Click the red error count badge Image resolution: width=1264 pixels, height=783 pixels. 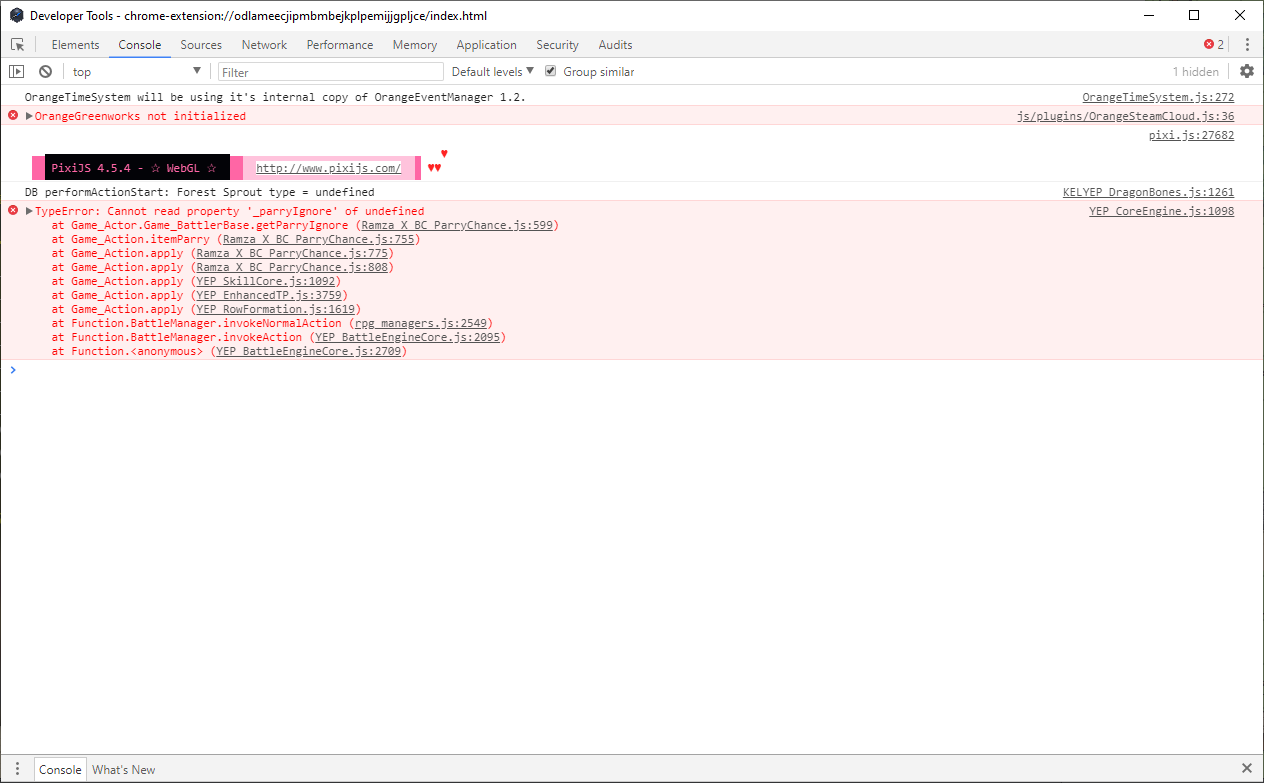pyautogui.click(x=1214, y=45)
